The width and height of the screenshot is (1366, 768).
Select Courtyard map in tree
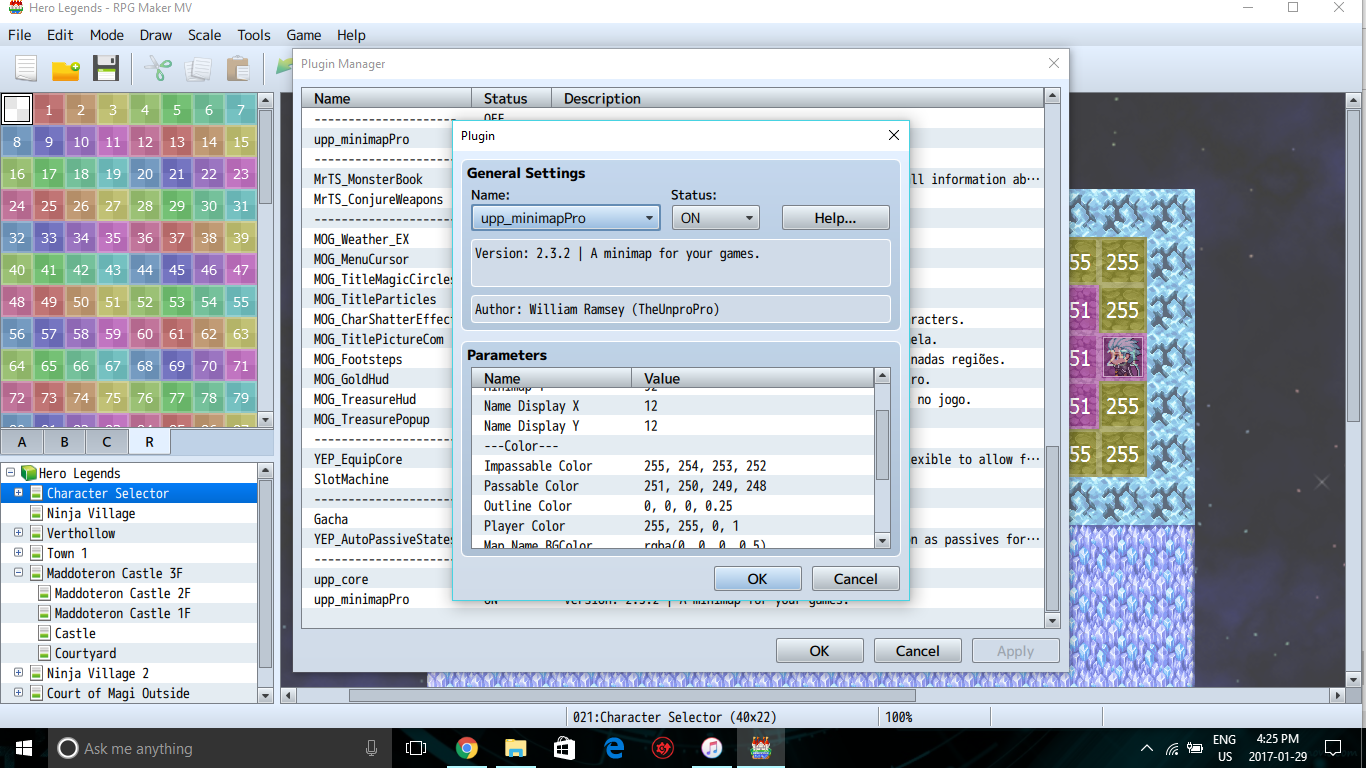(x=85, y=653)
